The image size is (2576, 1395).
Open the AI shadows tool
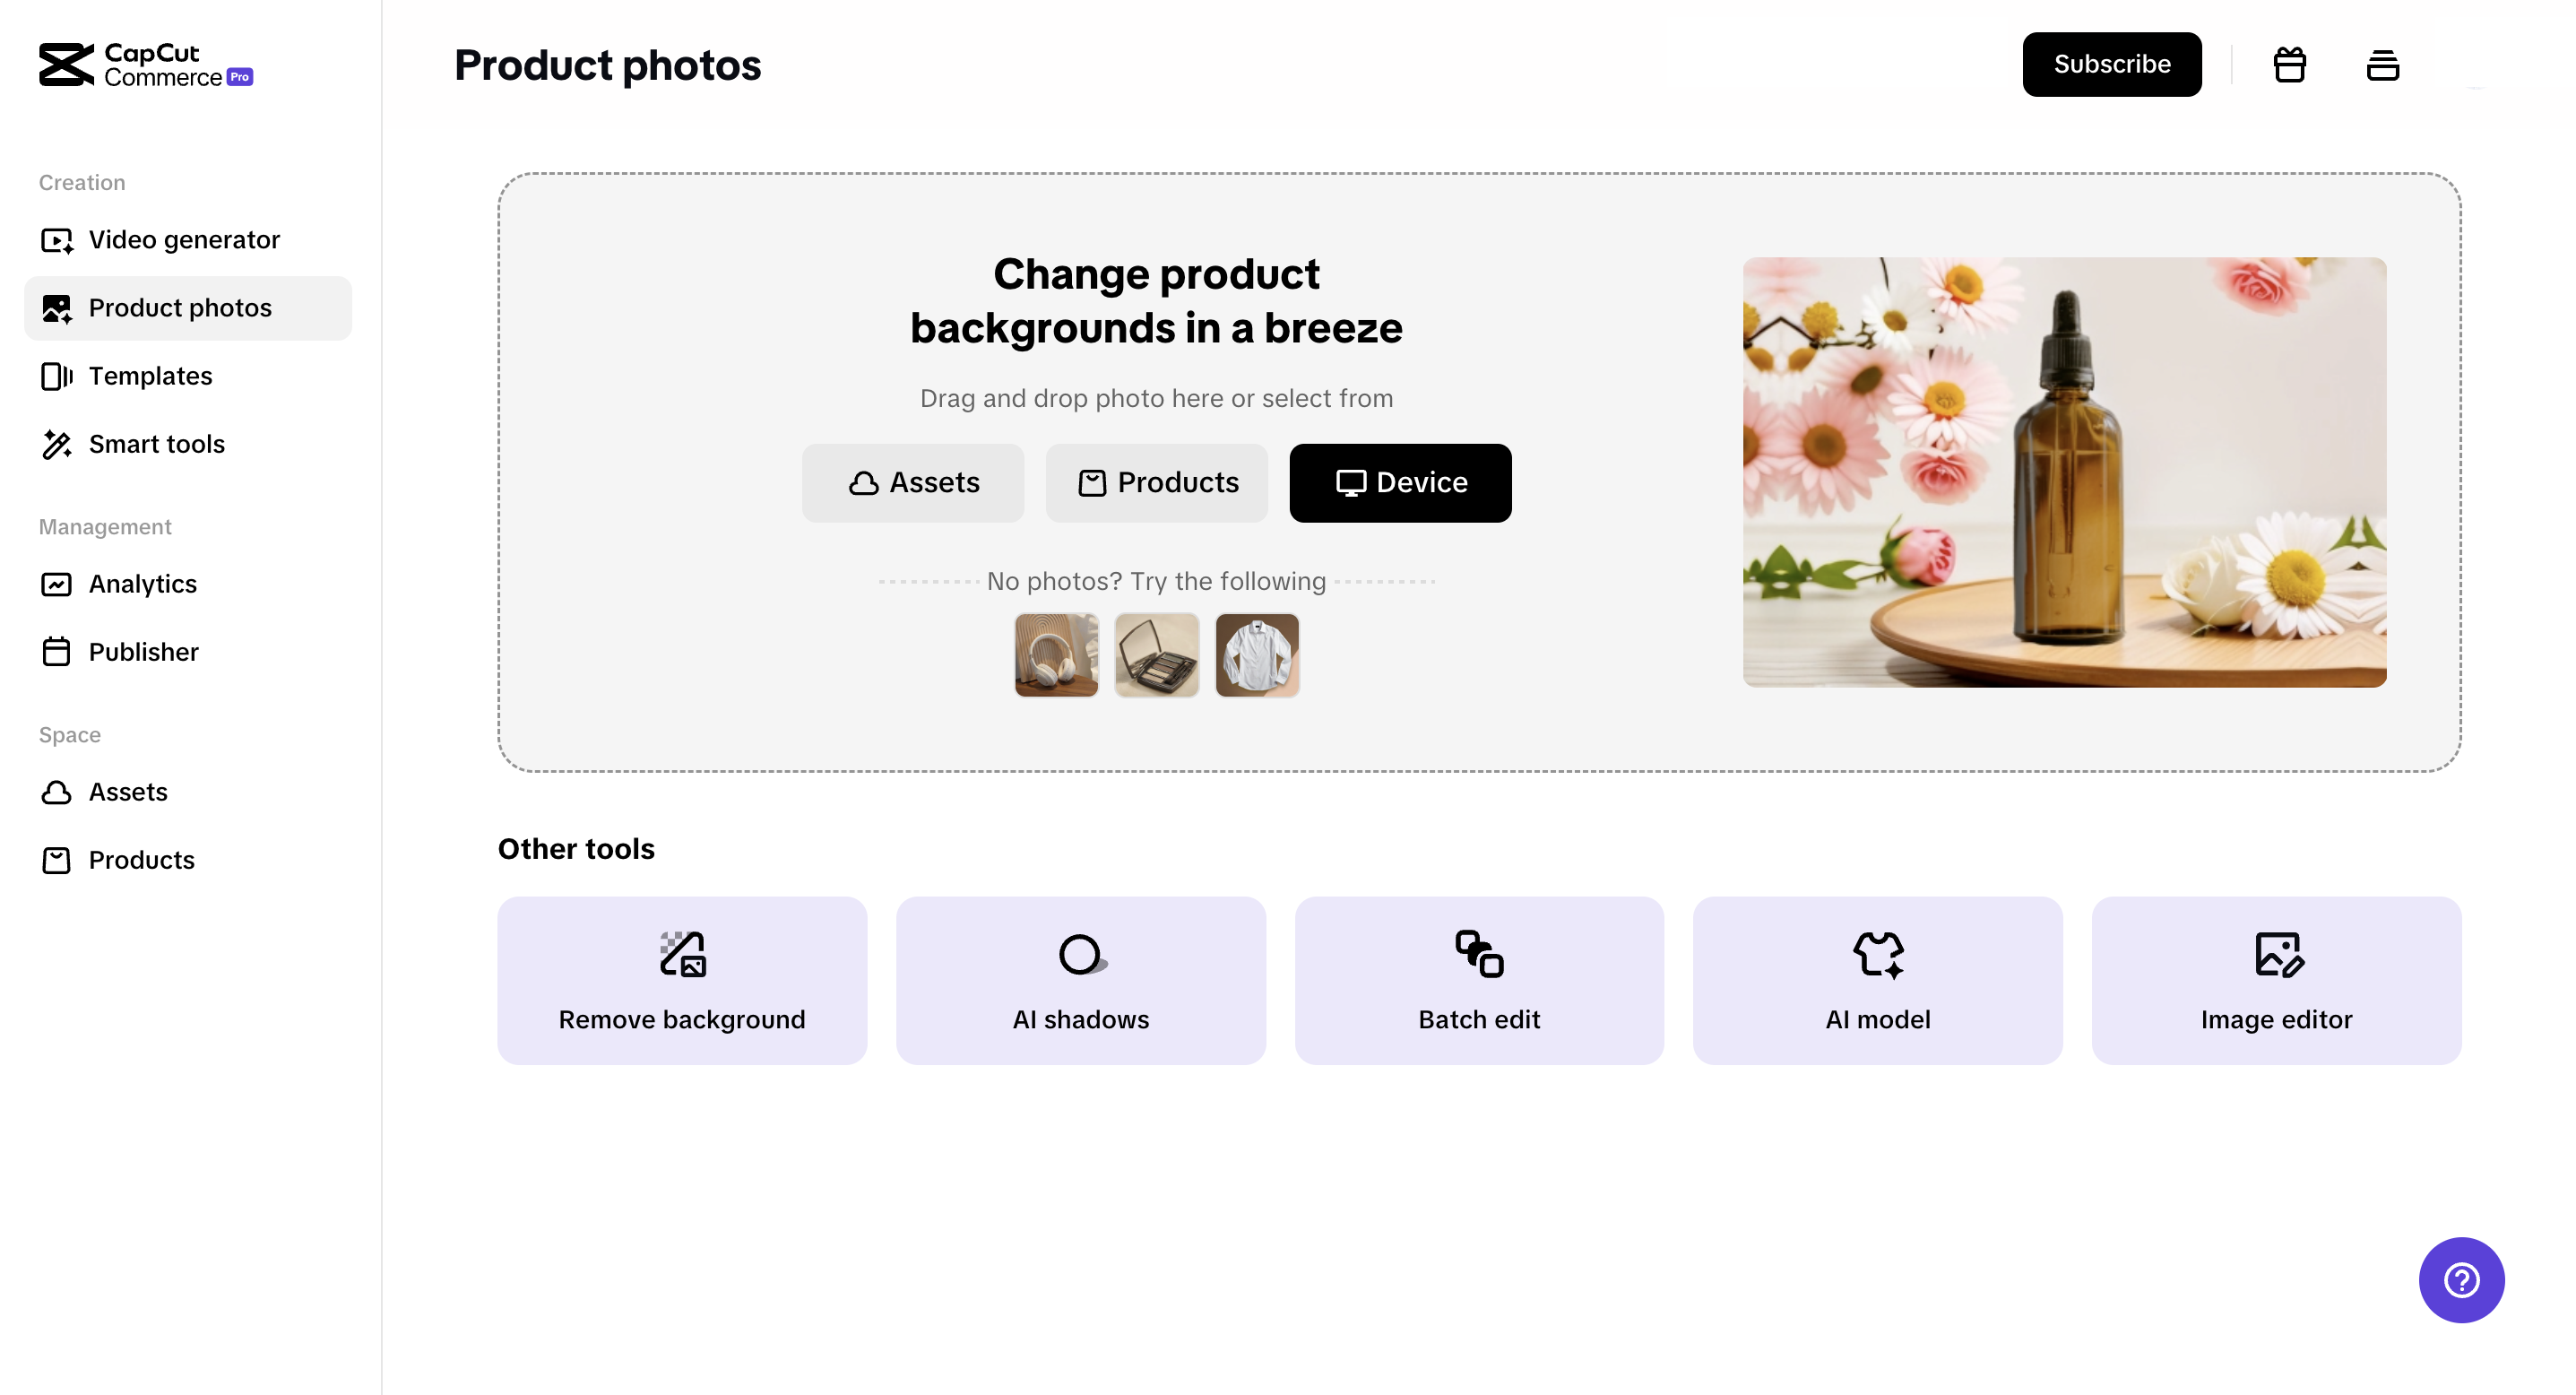pos(1080,979)
